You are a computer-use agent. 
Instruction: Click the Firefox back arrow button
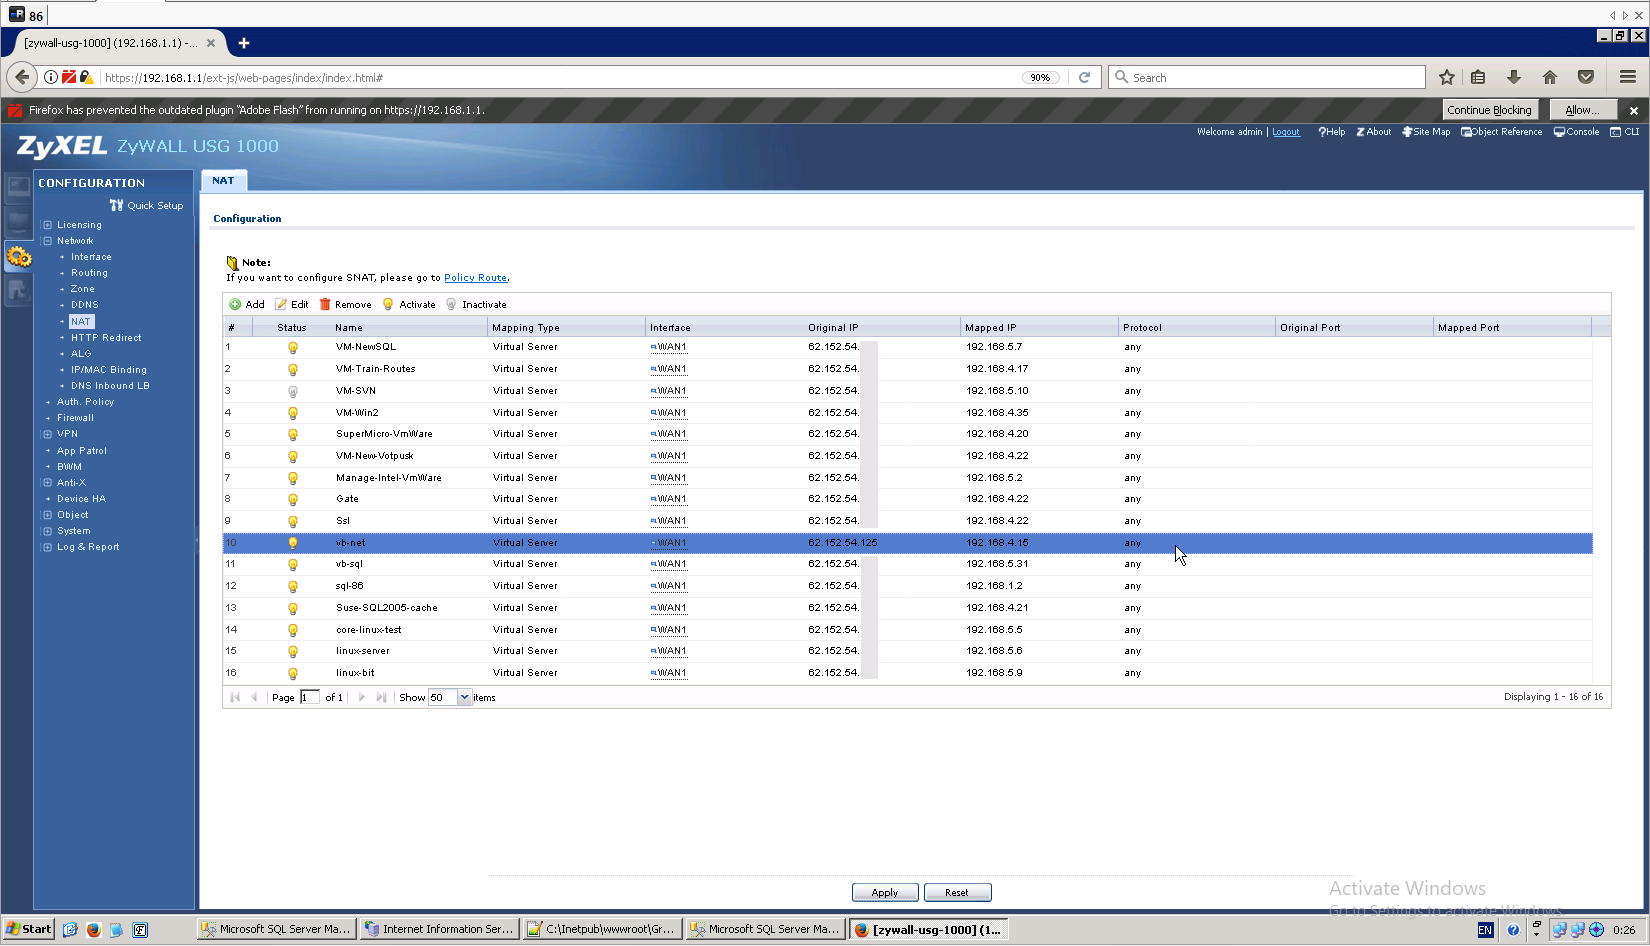(22, 77)
